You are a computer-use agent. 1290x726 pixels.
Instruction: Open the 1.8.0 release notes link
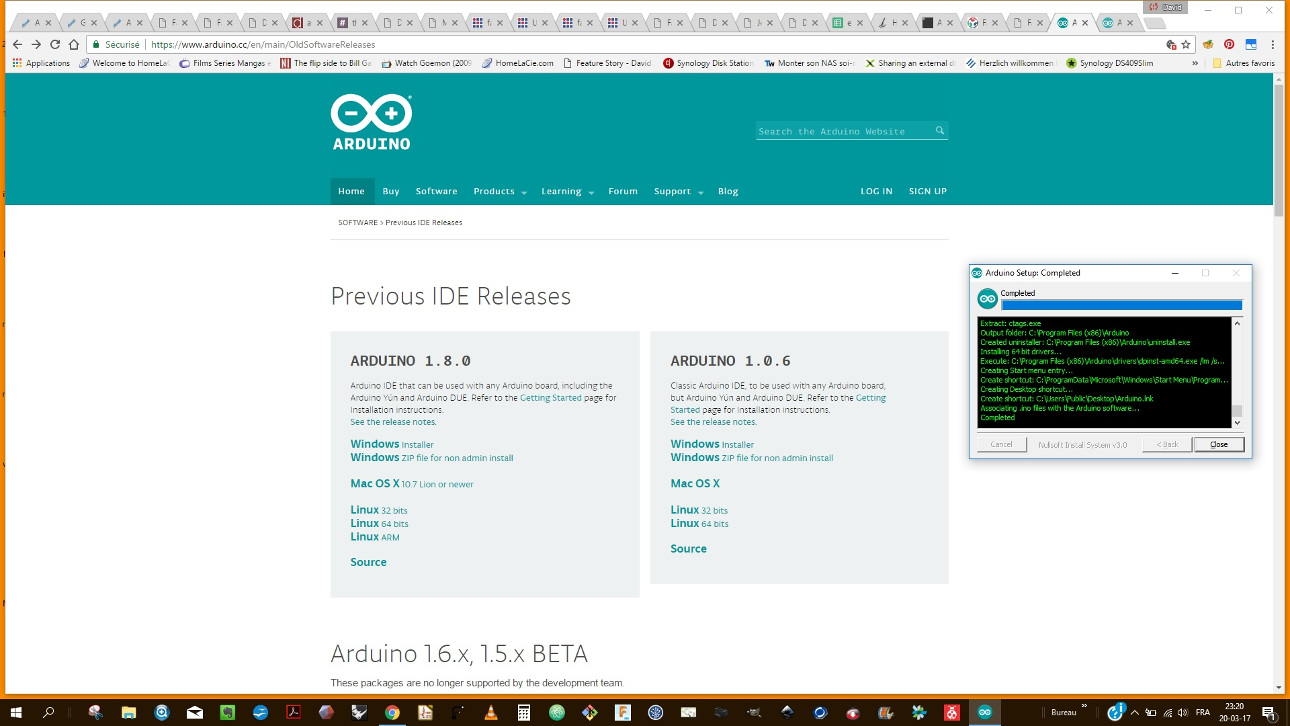[393, 422]
